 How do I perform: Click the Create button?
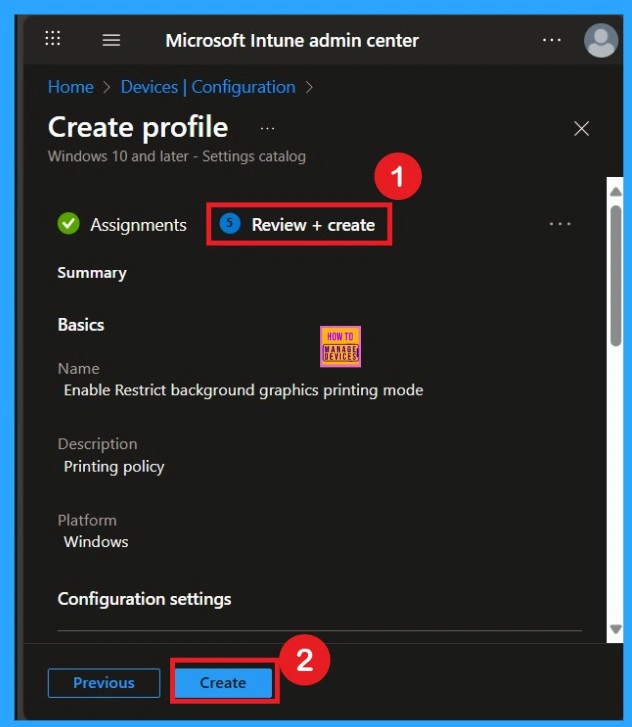(x=223, y=682)
